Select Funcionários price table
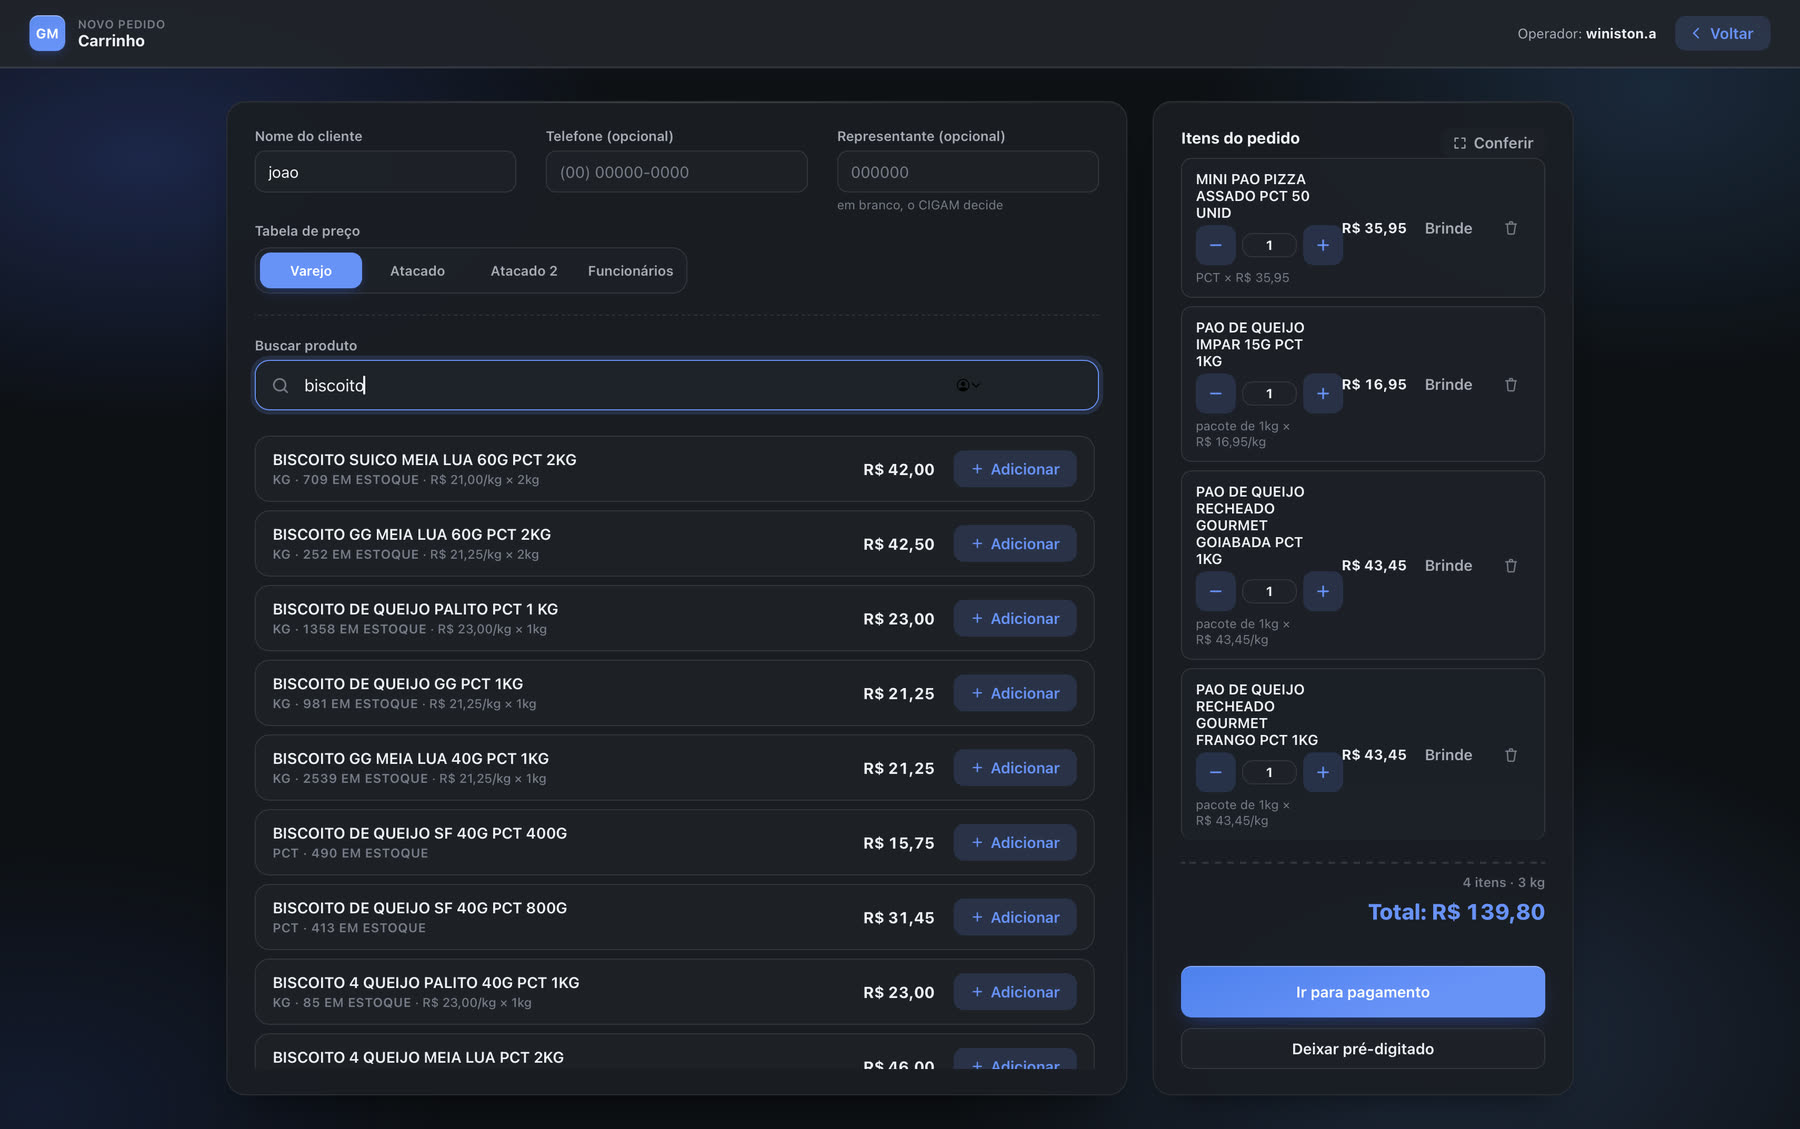 [x=630, y=271]
